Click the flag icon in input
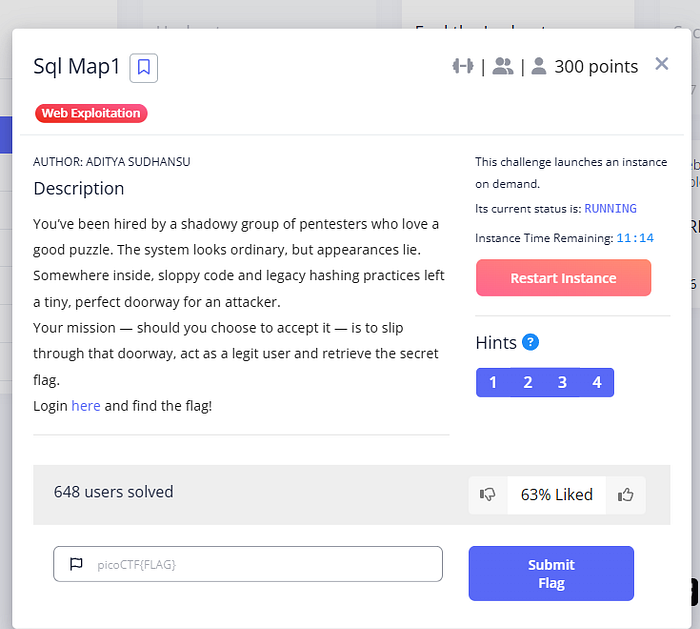This screenshot has height=629, width=700. 76,564
